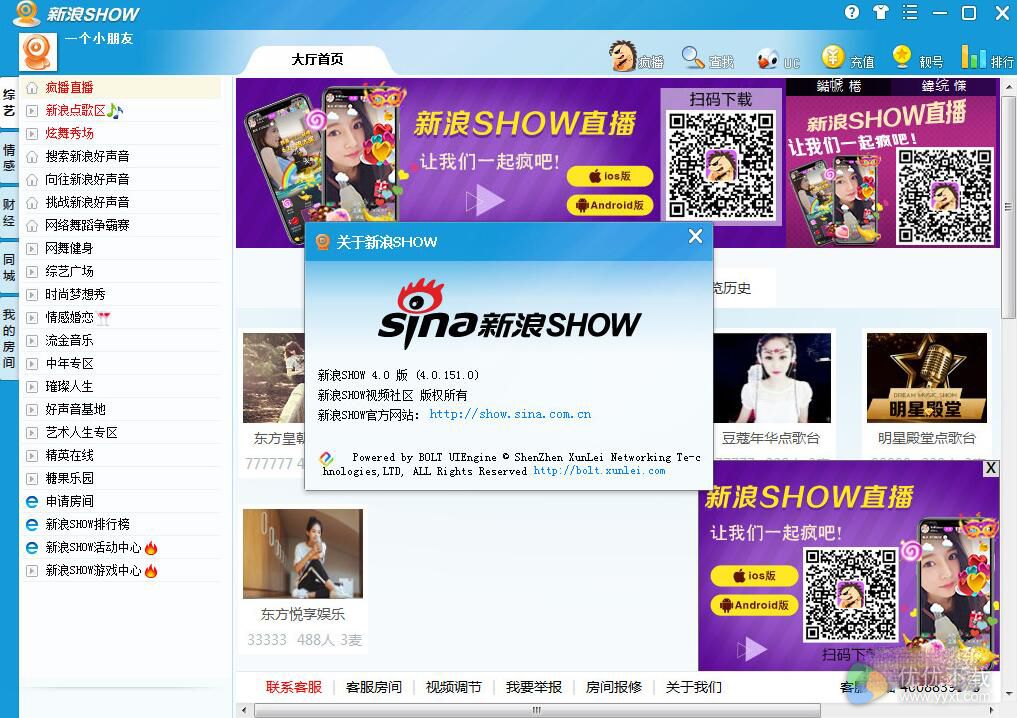Open the 豆蔻年华点歌台 room thumbnail
The image size is (1017, 718).
click(x=772, y=378)
